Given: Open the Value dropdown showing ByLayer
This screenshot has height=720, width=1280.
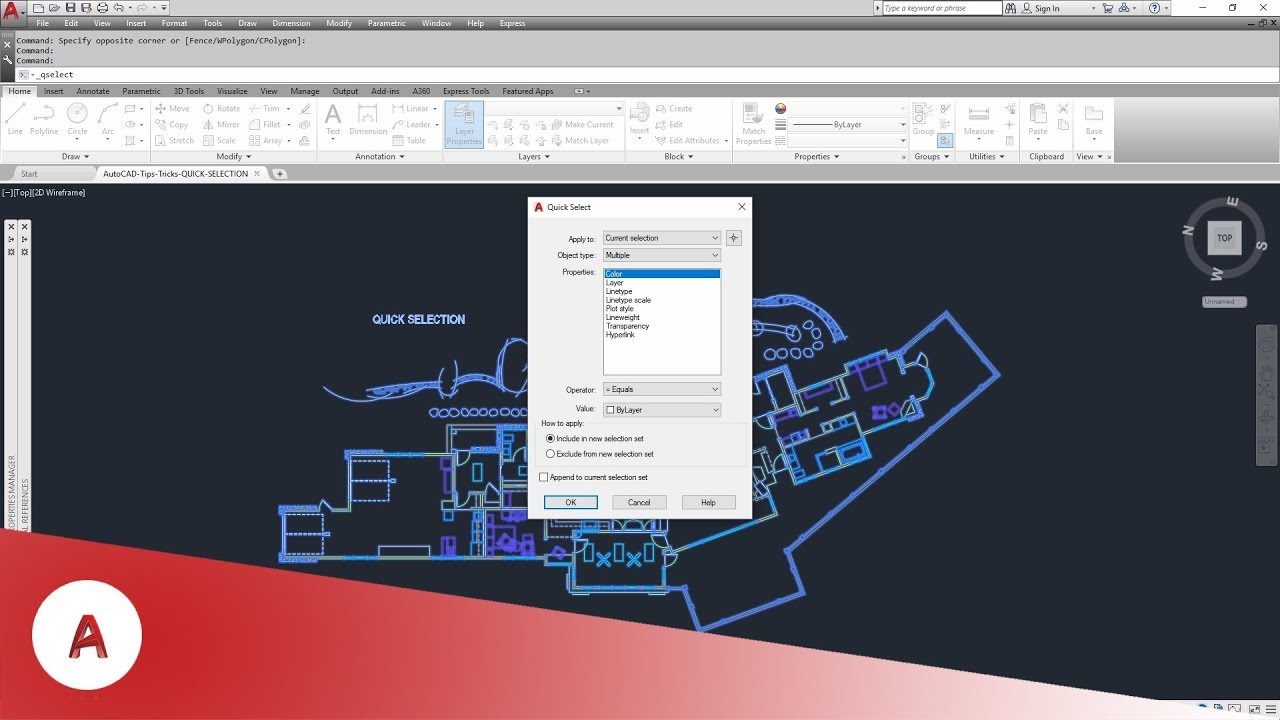Looking at the screenshot, I should point(662,410).
